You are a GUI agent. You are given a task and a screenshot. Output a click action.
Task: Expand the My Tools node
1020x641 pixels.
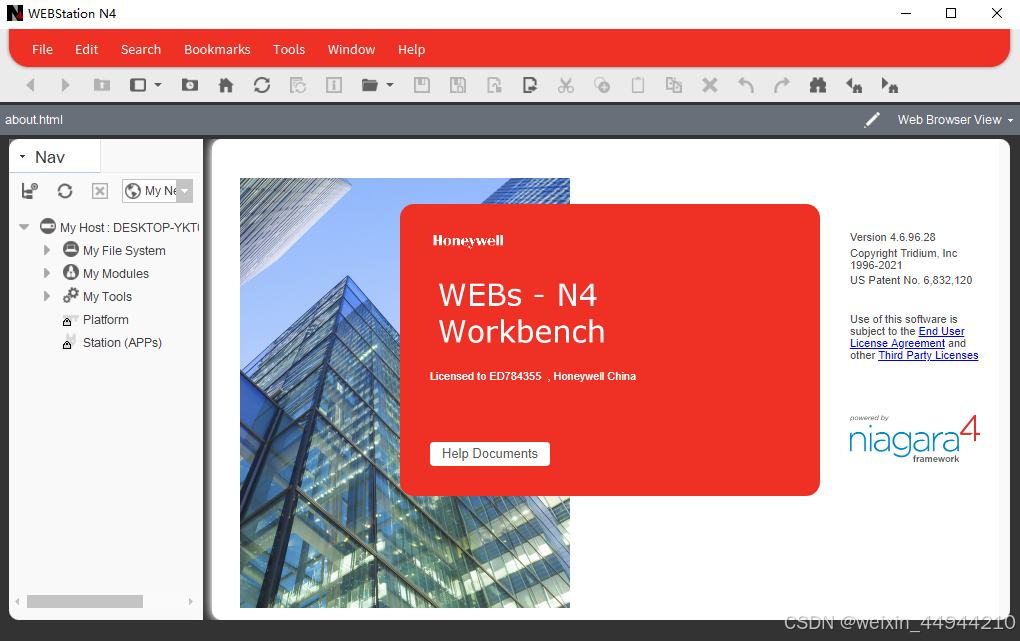click(47, 296)
